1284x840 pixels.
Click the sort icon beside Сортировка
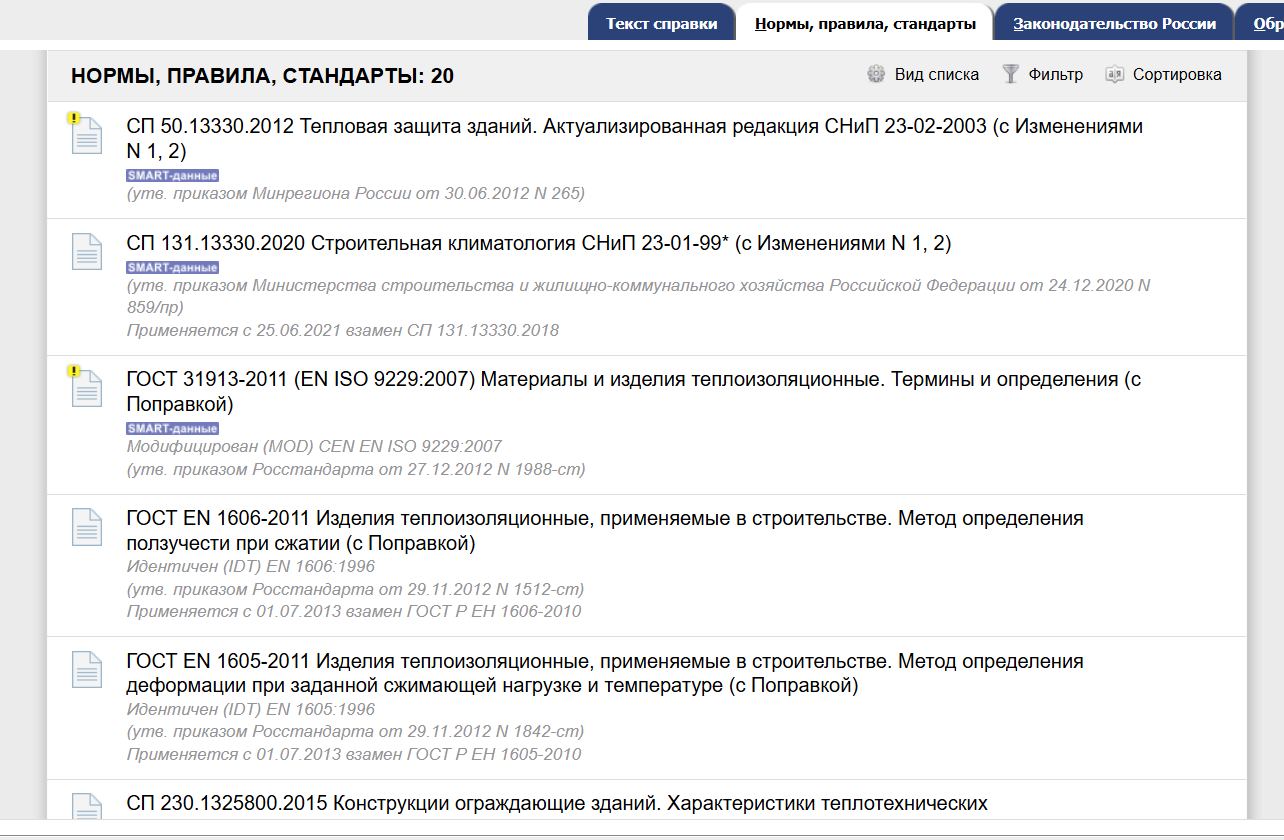click(x=1115, y=74)
